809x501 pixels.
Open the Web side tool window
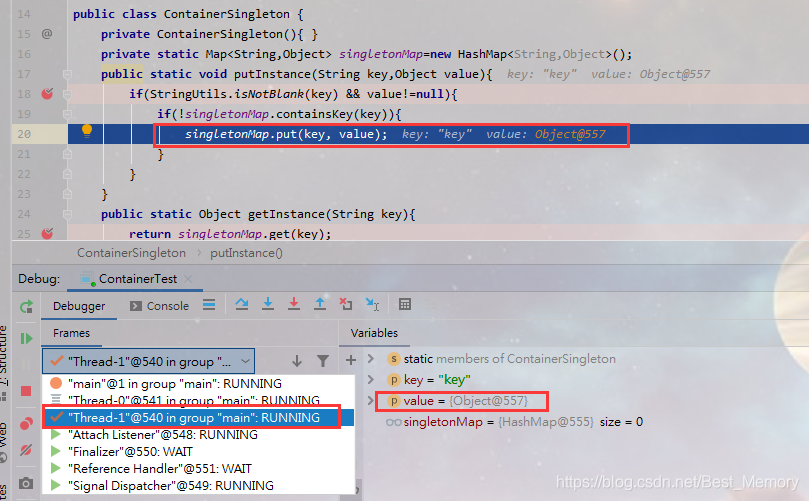pyautogui.click(x=4, y=441)
